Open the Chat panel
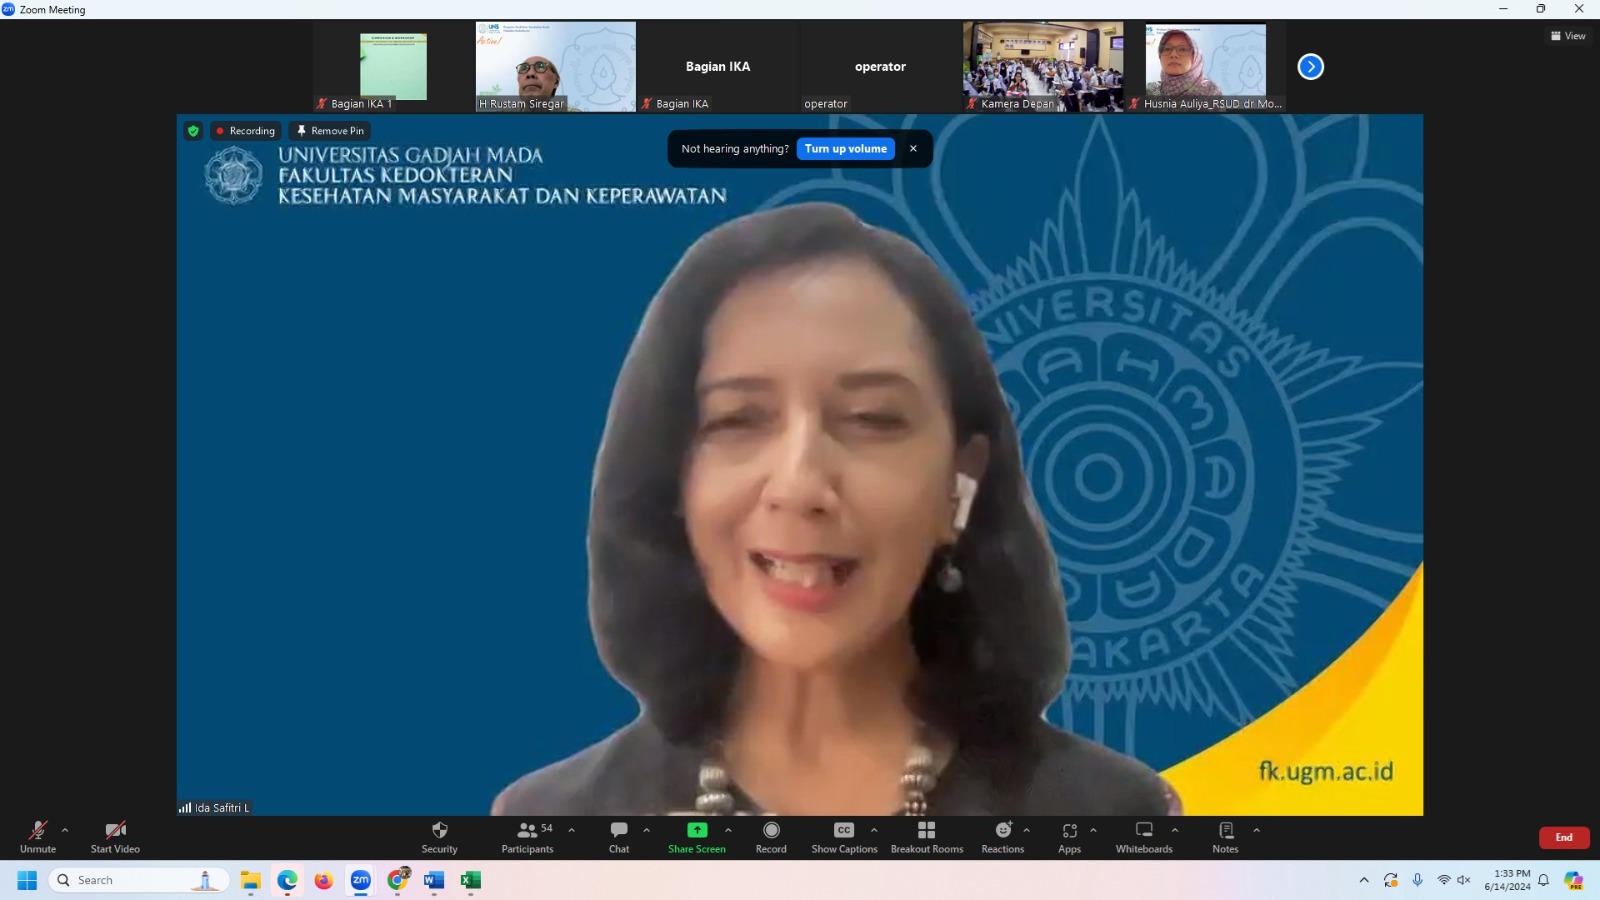This screenshot has width=1600, height=900. coord(619,837)
